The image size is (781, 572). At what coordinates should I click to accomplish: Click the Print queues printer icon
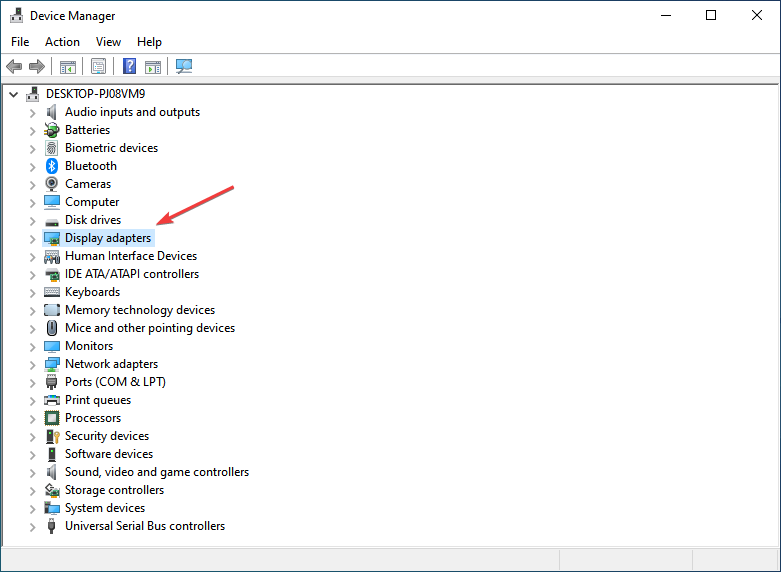[52, 400]
